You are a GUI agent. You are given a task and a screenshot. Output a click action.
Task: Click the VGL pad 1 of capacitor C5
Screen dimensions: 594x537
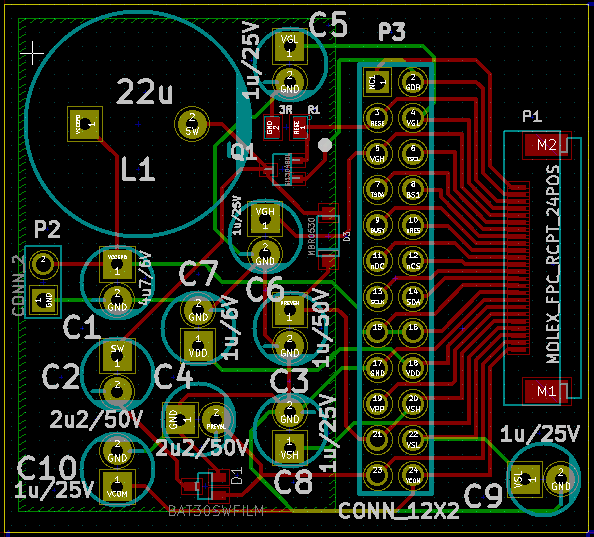(x=289, y=46)
